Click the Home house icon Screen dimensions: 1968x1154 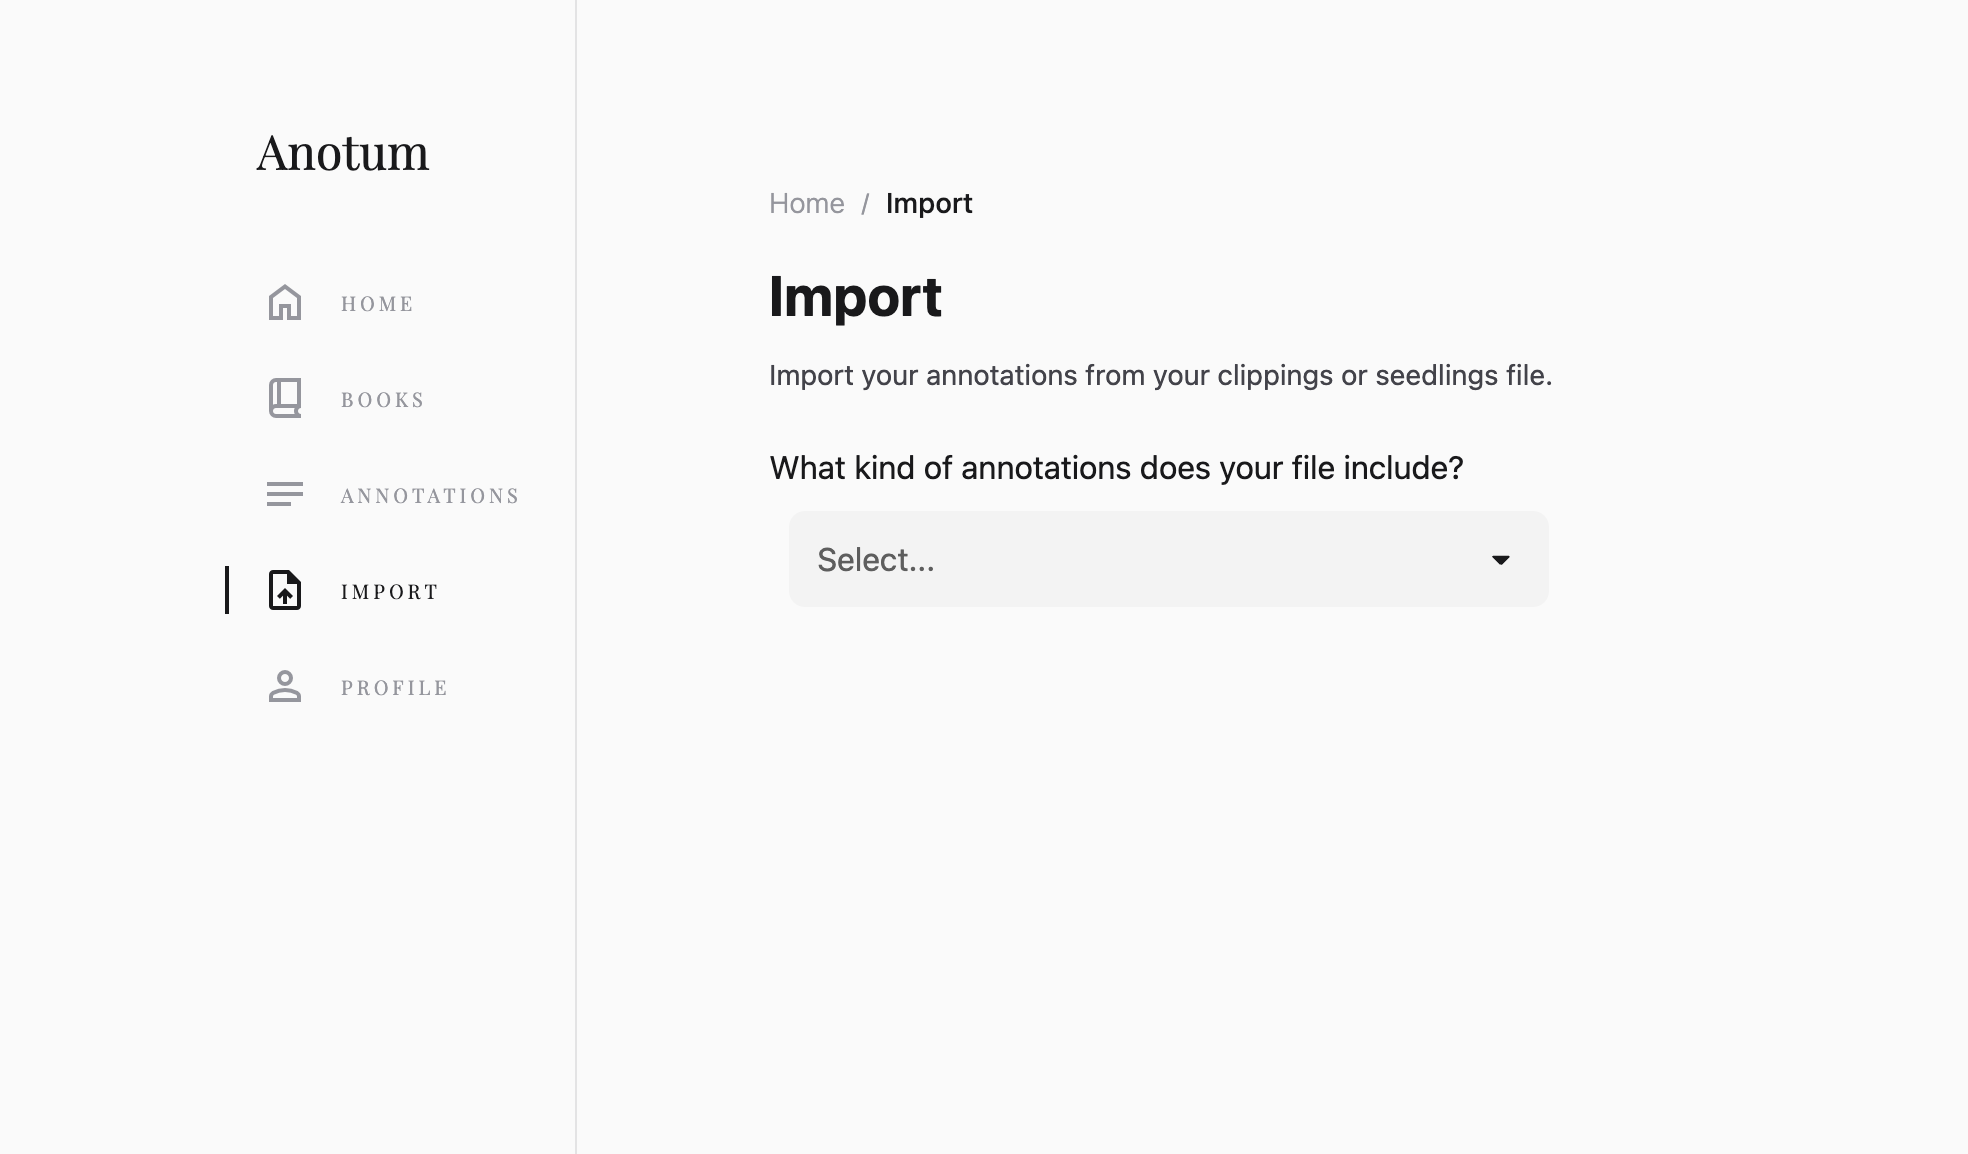[285, 303]
